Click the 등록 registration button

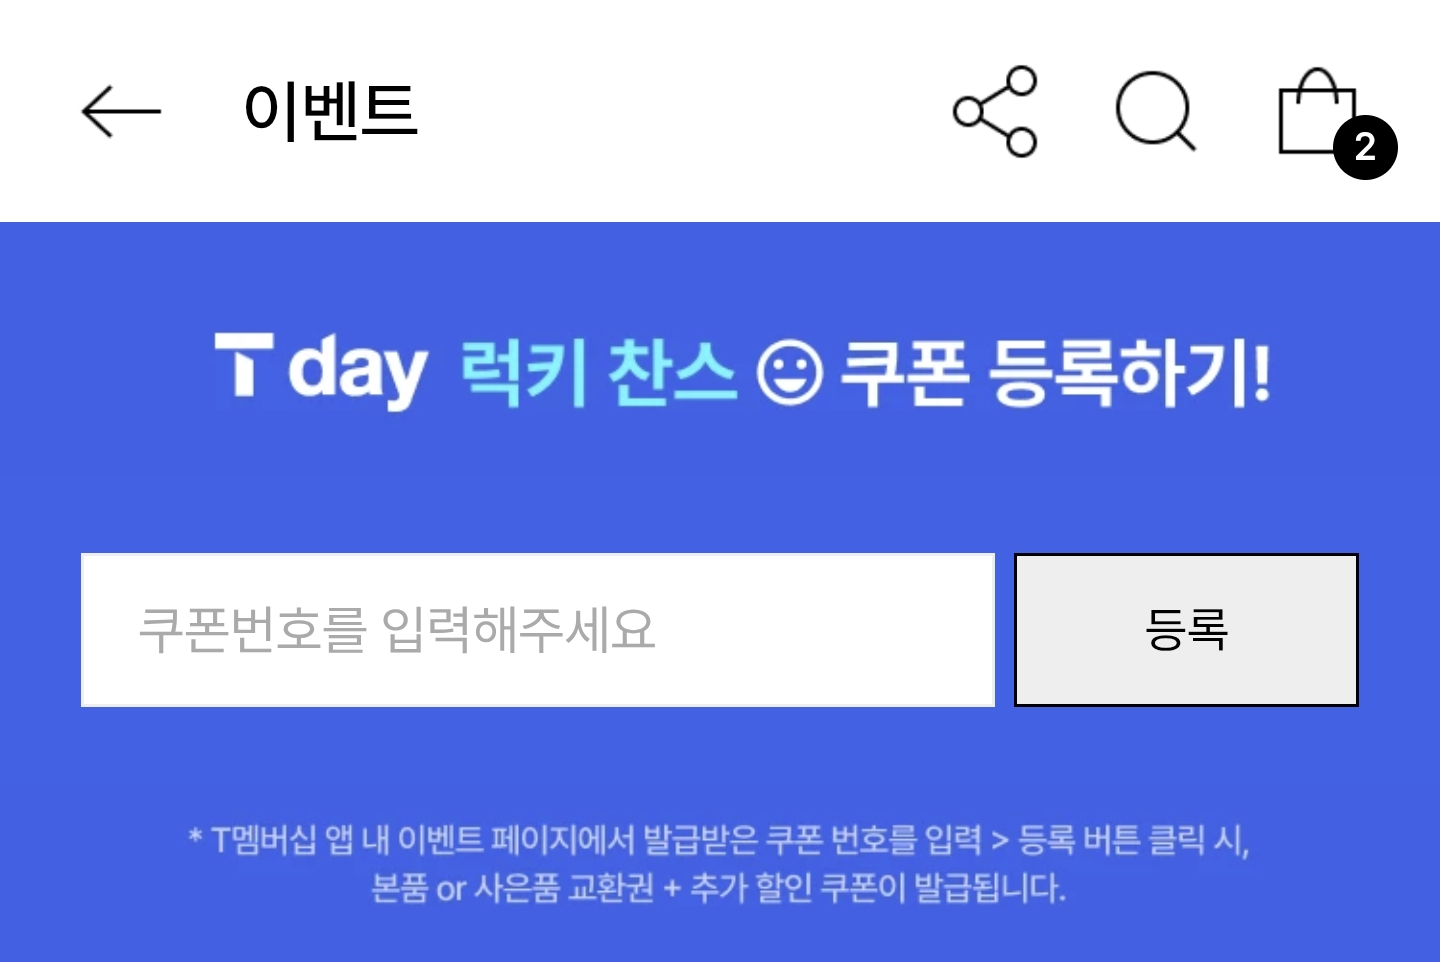point(1186,630)
